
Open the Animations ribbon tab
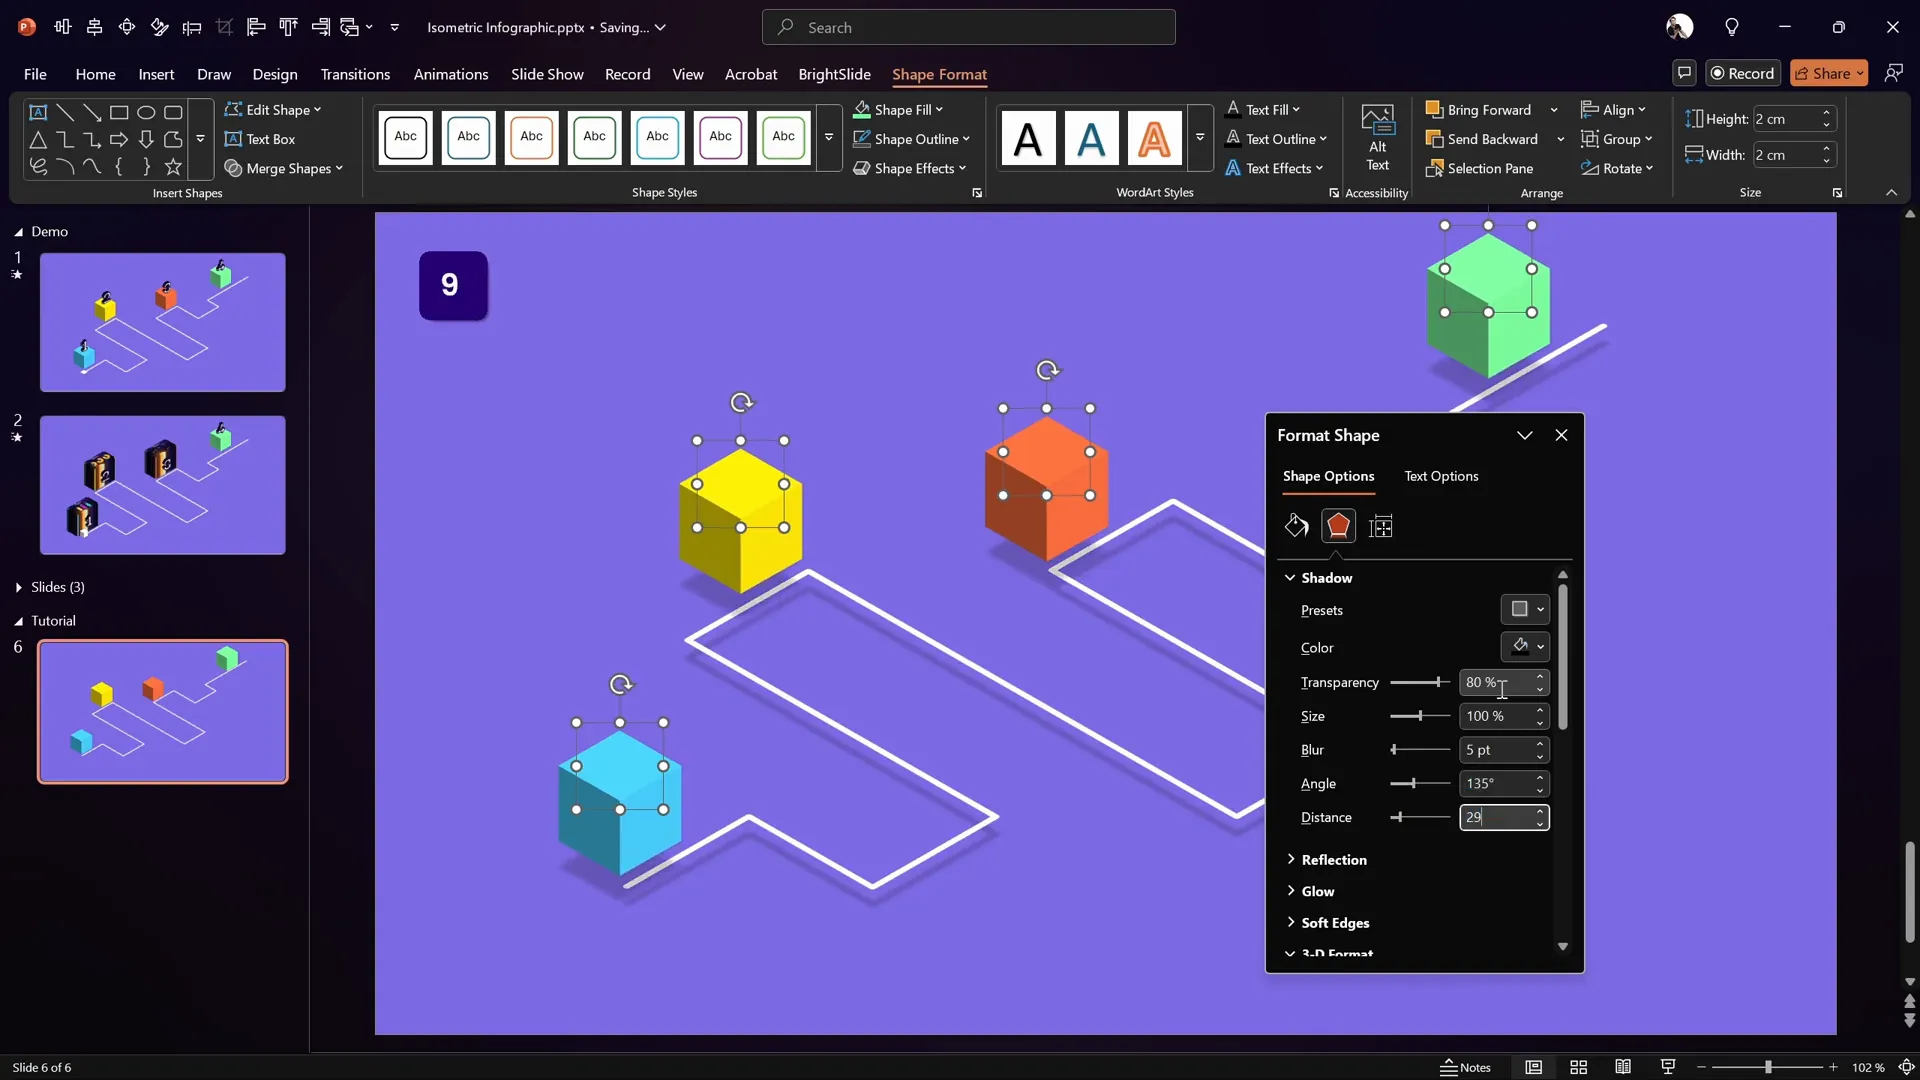tap(451, 74)
